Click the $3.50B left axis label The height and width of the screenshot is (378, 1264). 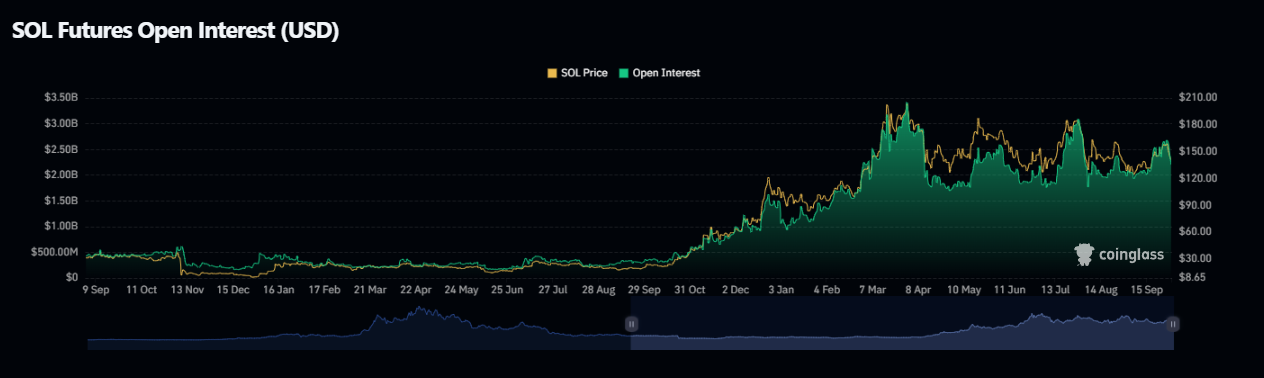pyautogui.click(x=60, y=98)
